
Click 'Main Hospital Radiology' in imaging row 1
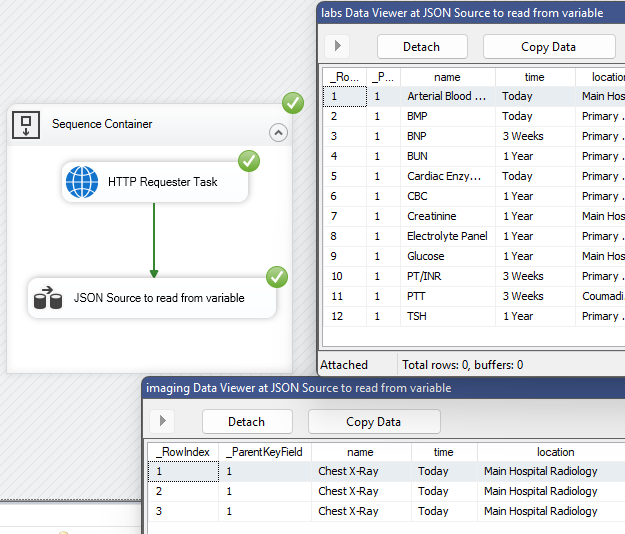(551, 471)
